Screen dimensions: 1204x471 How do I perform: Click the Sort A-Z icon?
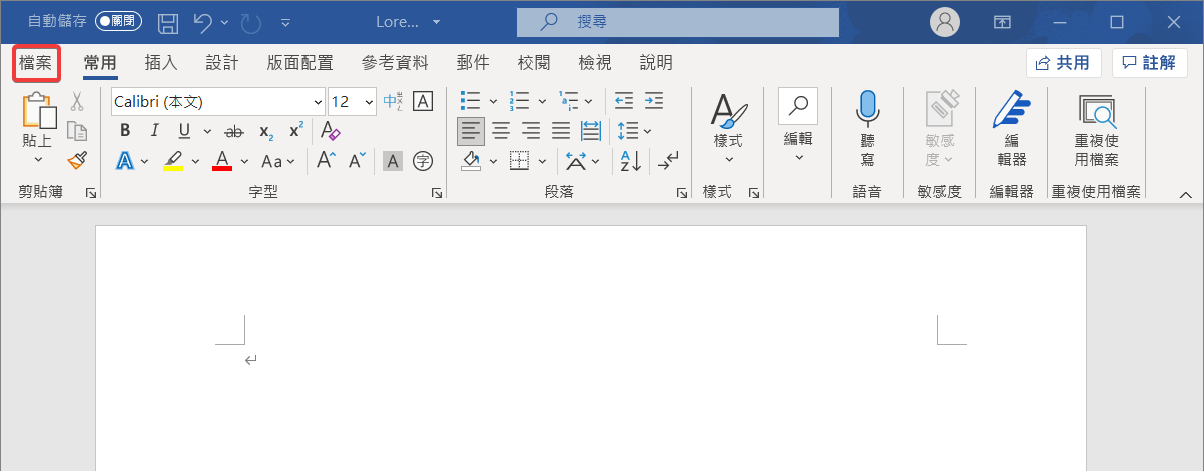click(631, 160)
